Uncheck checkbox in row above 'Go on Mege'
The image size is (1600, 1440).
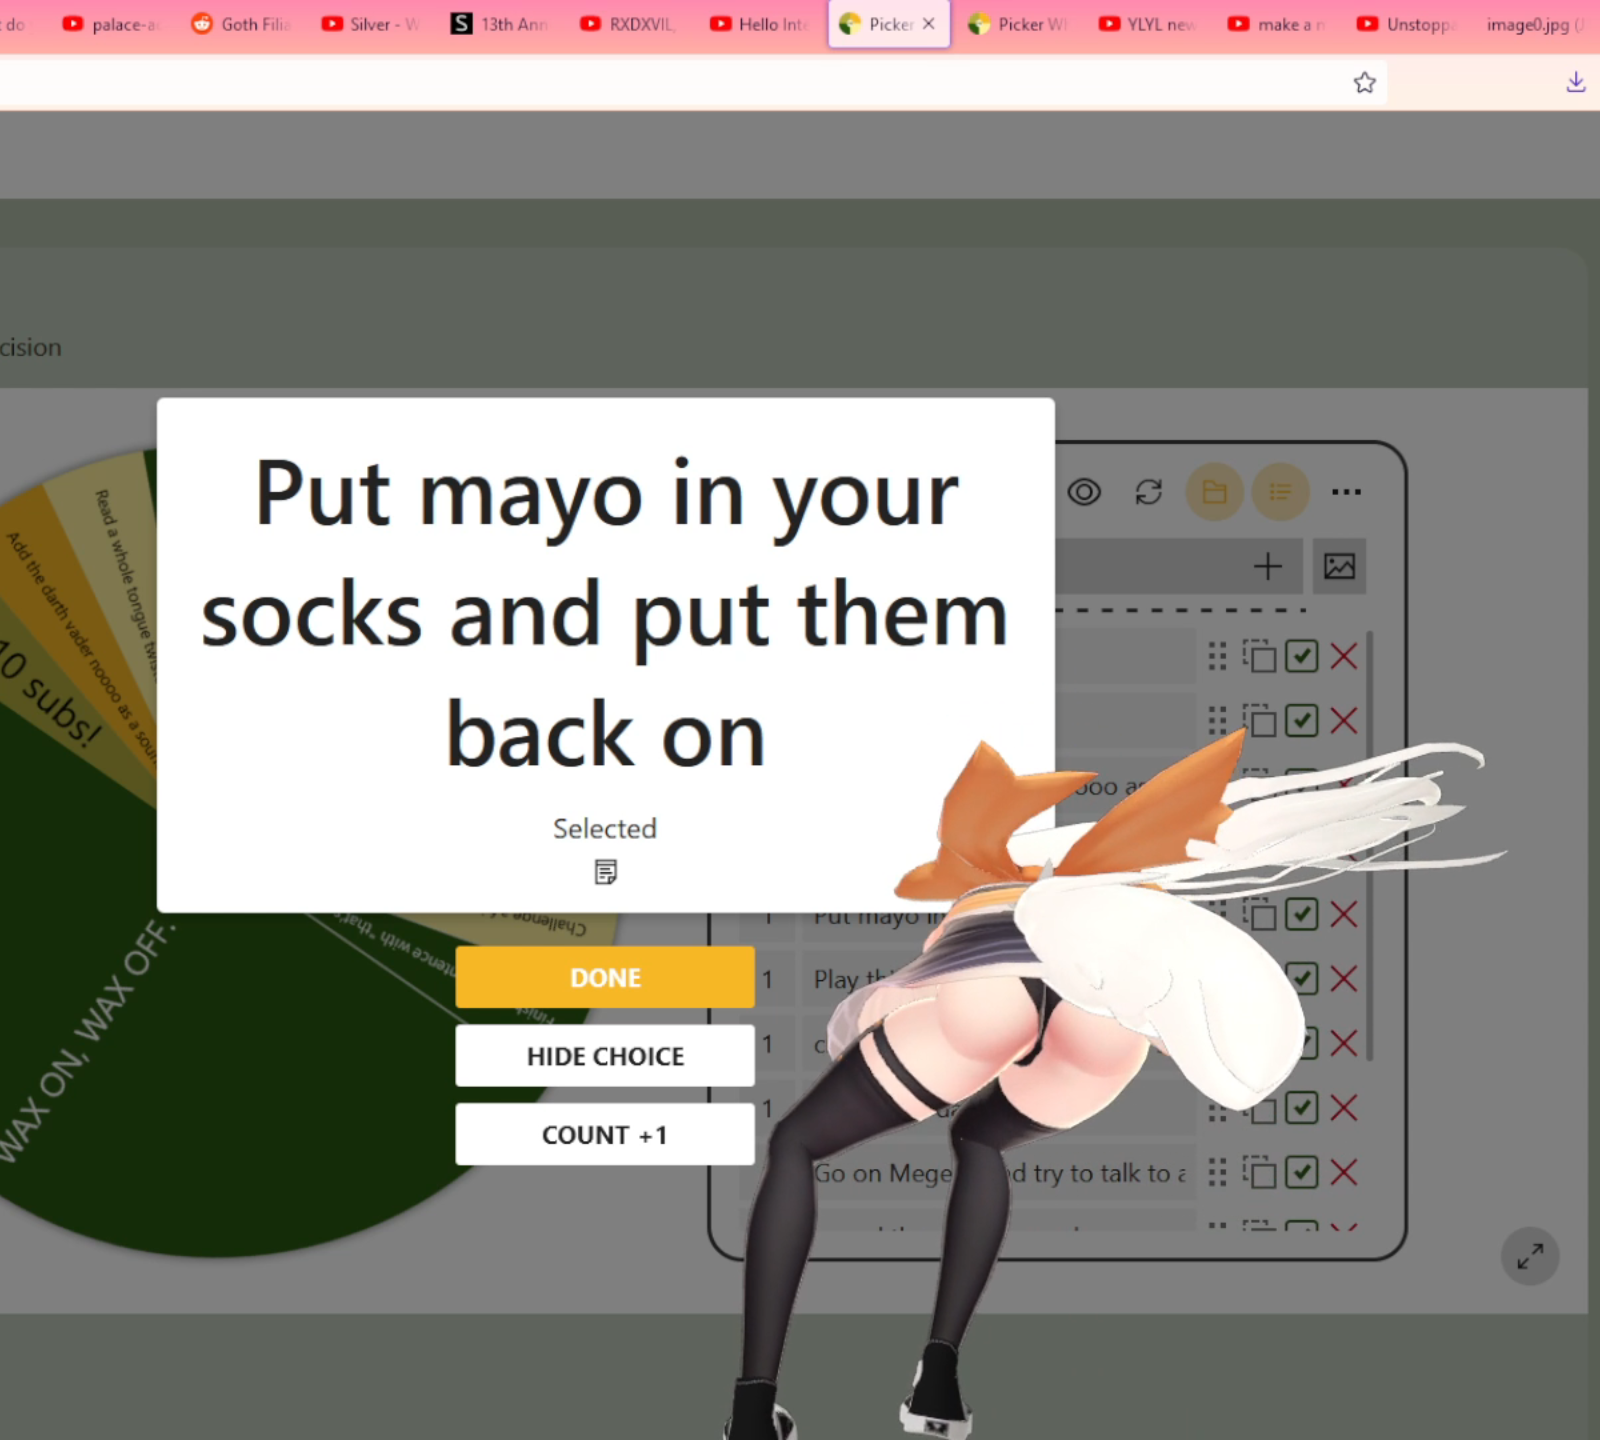click(x=1302, y=1108)
